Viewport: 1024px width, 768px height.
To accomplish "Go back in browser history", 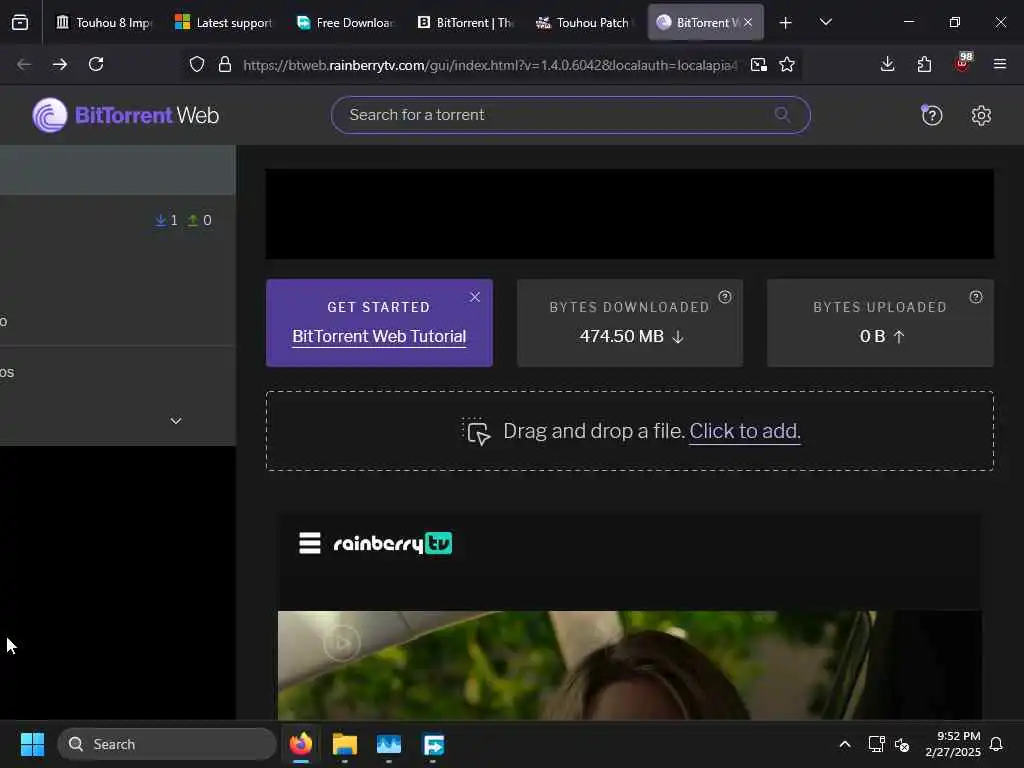I will (x=24, y=64).
